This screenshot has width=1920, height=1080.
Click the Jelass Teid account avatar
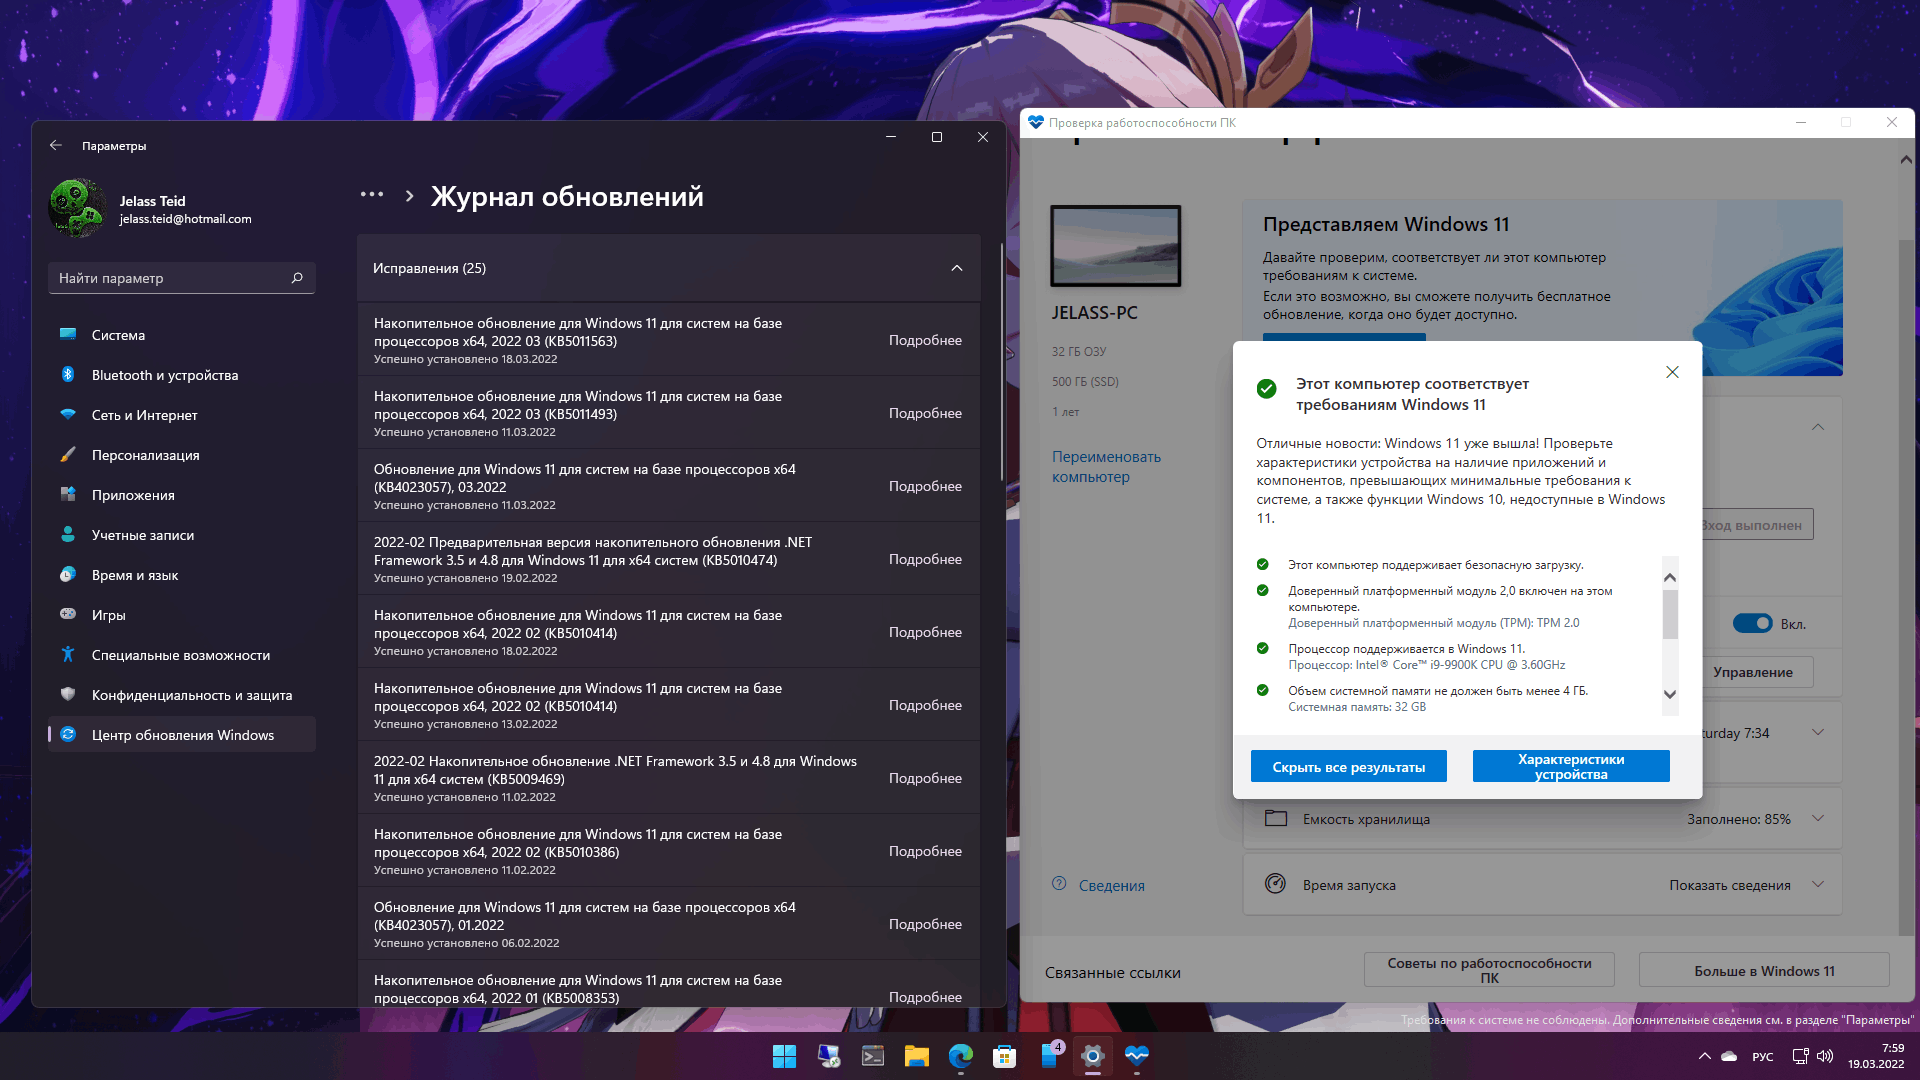pos(77,208)
